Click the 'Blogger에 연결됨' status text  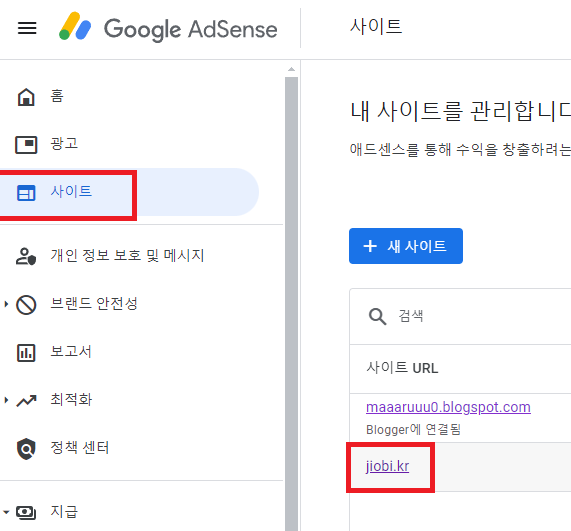pyautogui.click(x=414, y=429)
